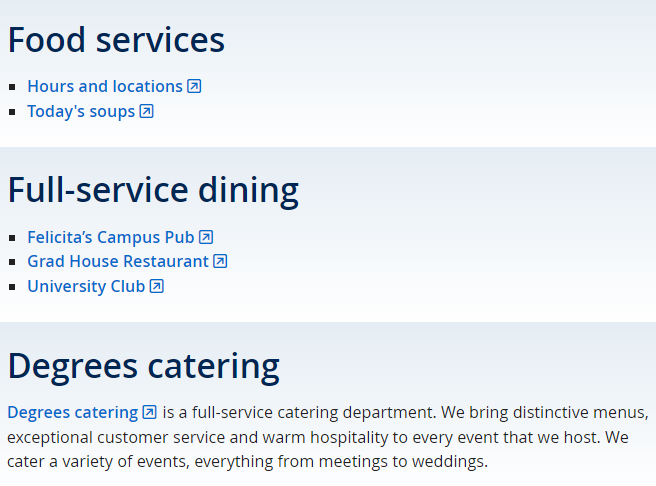This screenshot has width=656, height=486.
Task: Click bullet marker before Hours and locations
Action: 12,87
